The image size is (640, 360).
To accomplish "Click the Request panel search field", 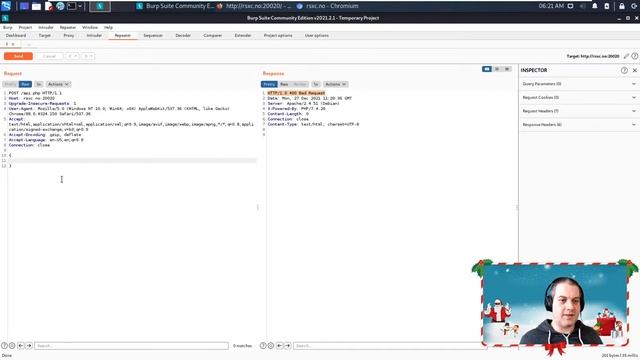I will [131, 346].
